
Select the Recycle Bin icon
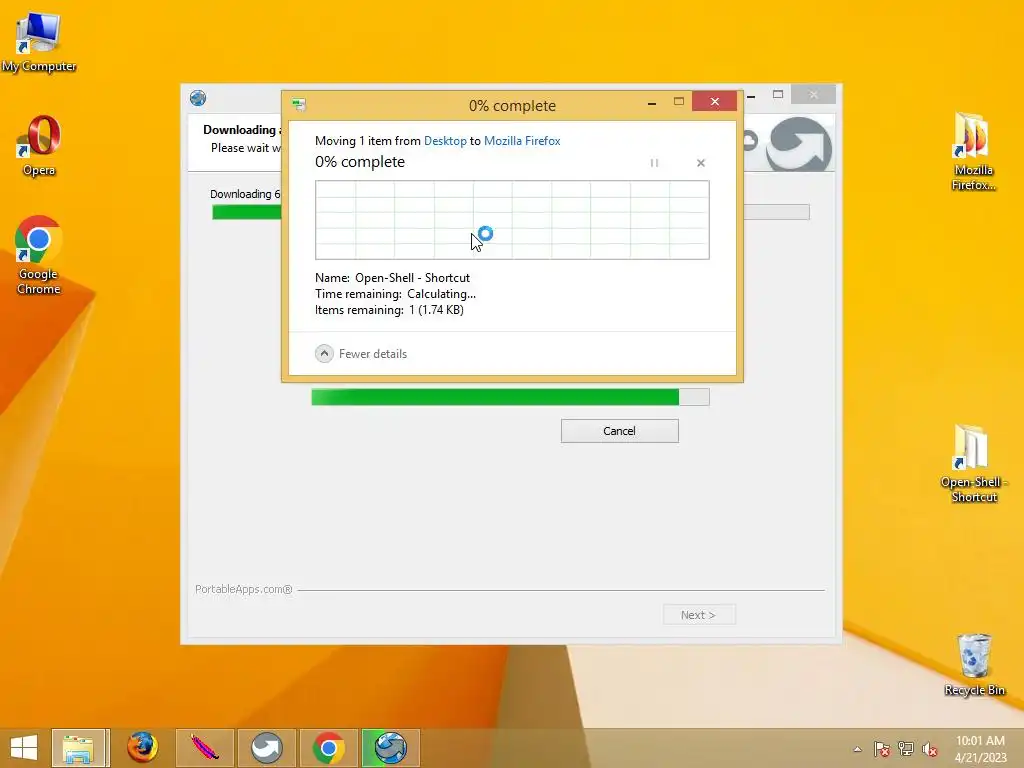pyautogui.click(x=974, y=664)
